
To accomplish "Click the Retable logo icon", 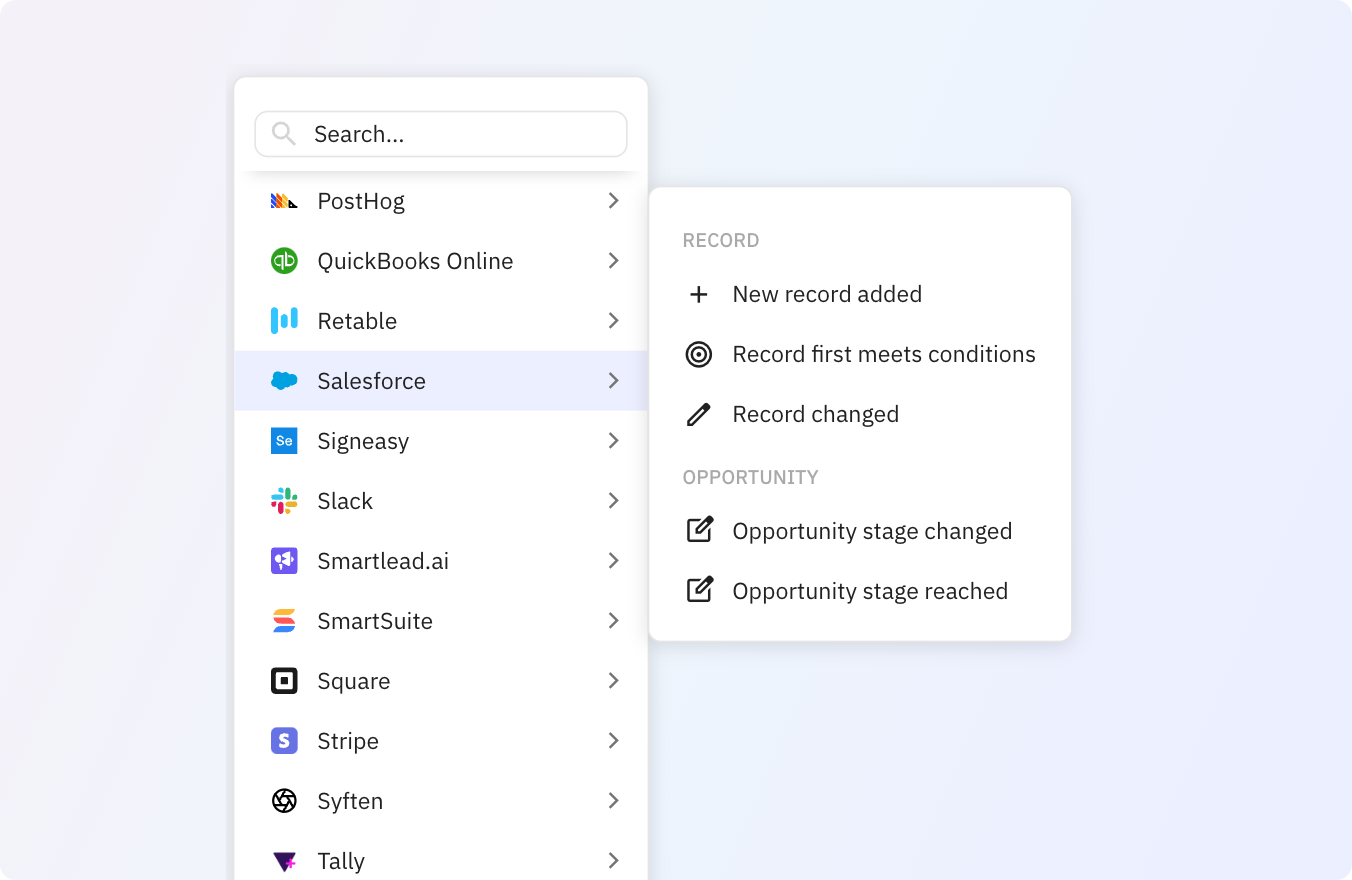I will point(284,321).
